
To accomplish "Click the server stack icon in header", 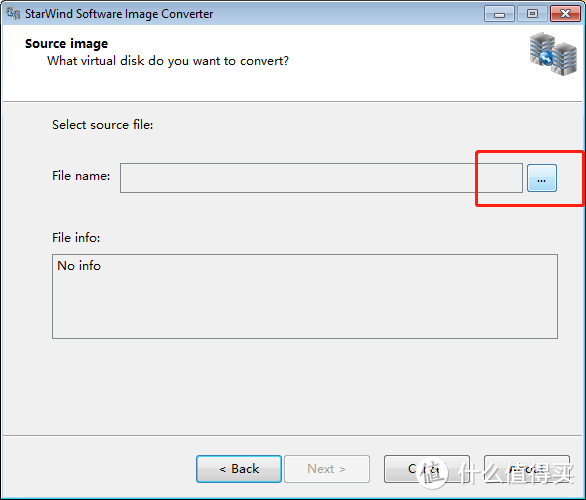I will click(x=553, y=54).
